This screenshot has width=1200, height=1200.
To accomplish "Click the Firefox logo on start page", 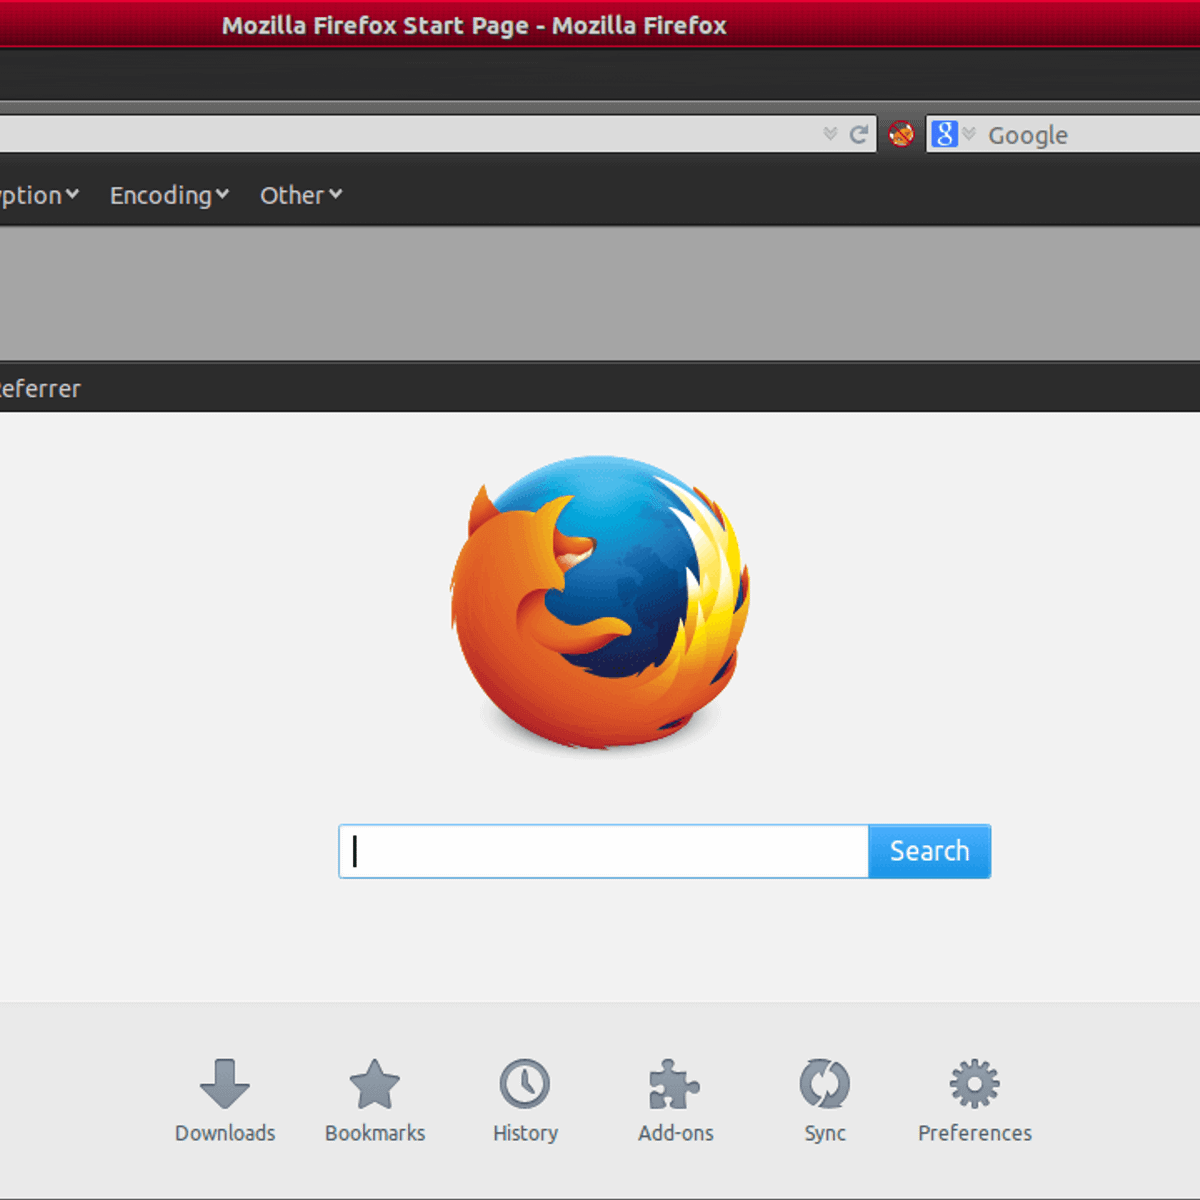I will pyautogui.click(x=600, y=604).
